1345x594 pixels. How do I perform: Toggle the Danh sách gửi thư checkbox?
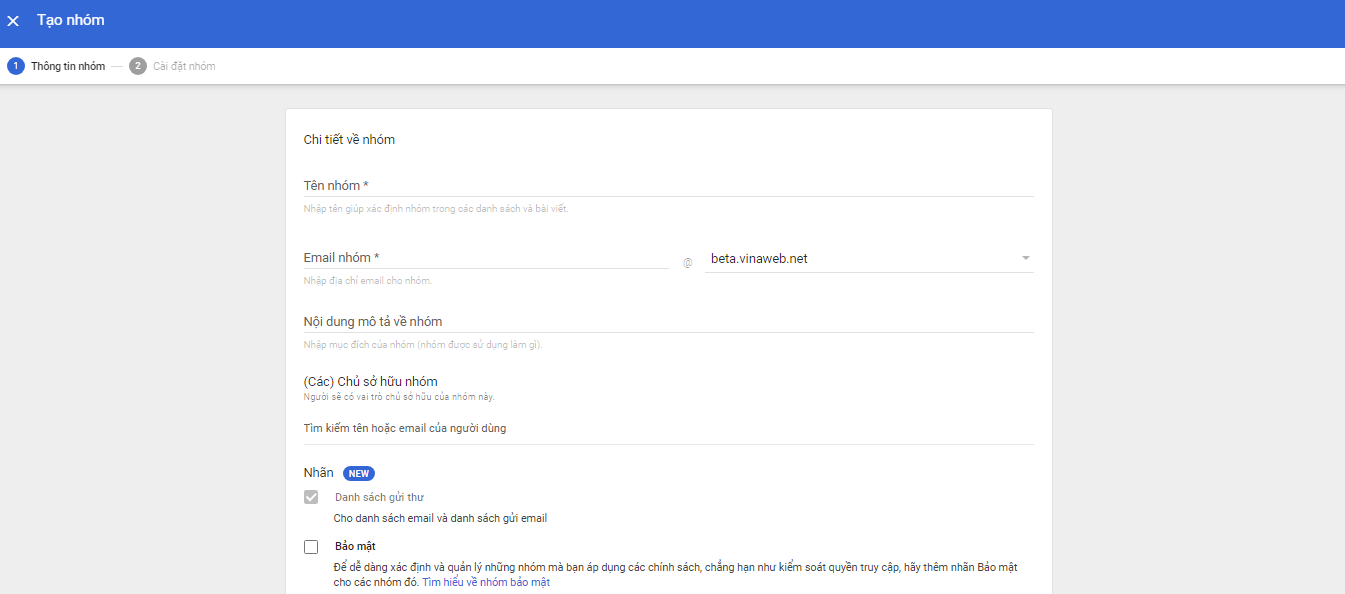[x=311, y=497]
